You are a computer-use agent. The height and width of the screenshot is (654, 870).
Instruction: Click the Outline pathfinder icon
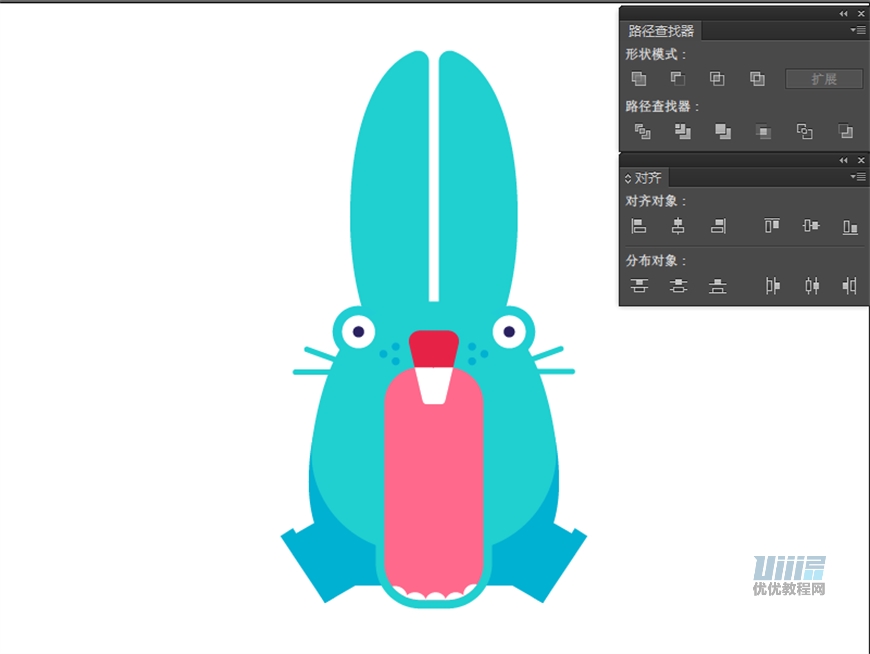point(805,131)
